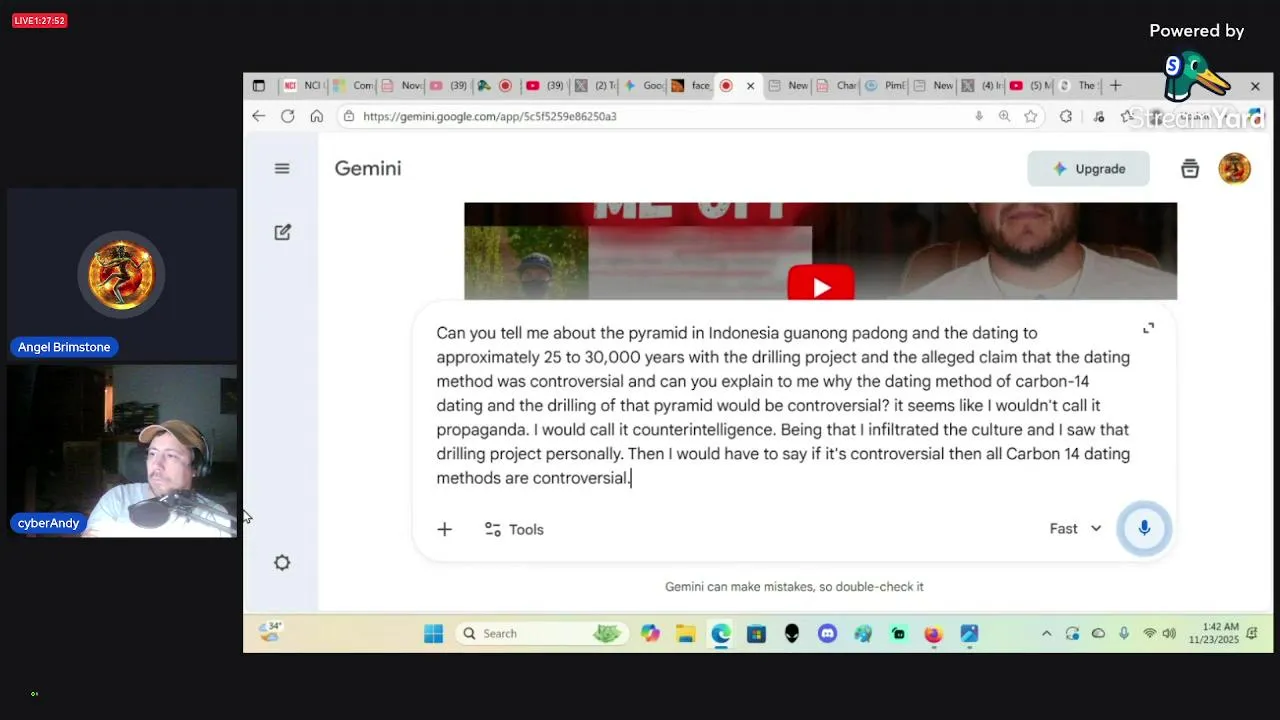Open the Windows Start menu
This screenshot has height=720, width=1280.
coord(433,633)
